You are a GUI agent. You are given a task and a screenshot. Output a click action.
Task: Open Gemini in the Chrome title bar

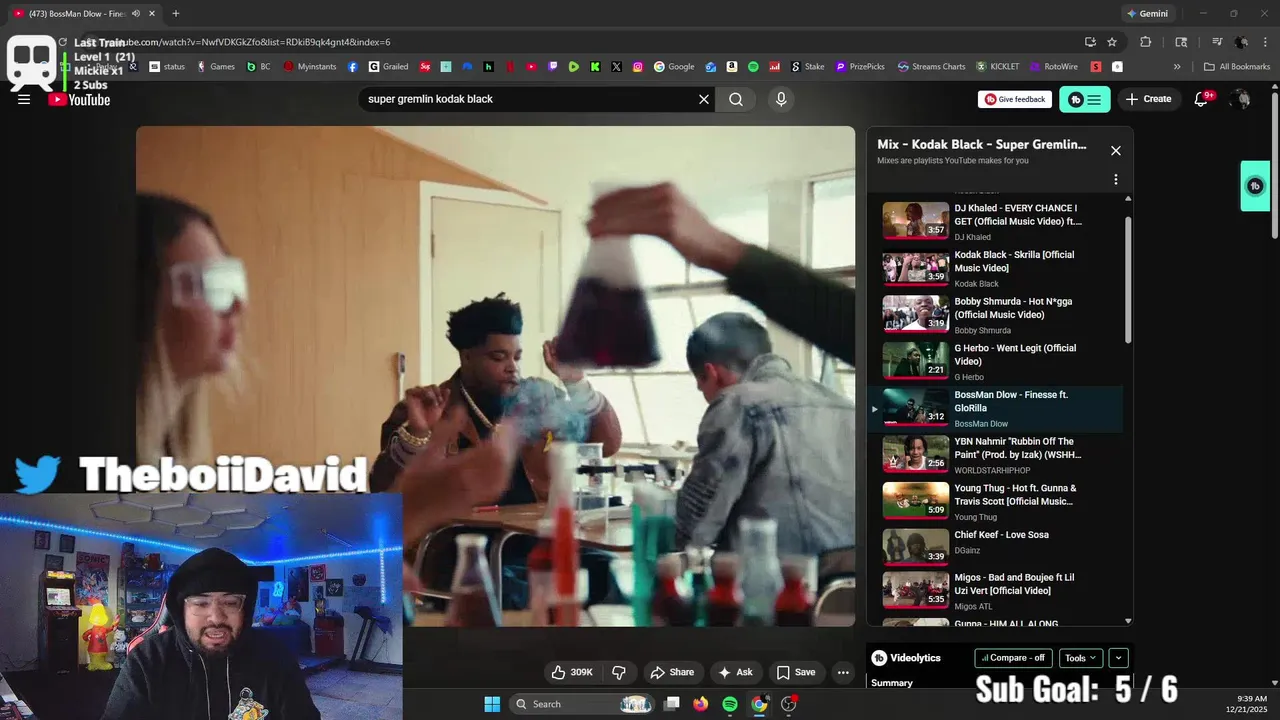[x=1147, y=14]
